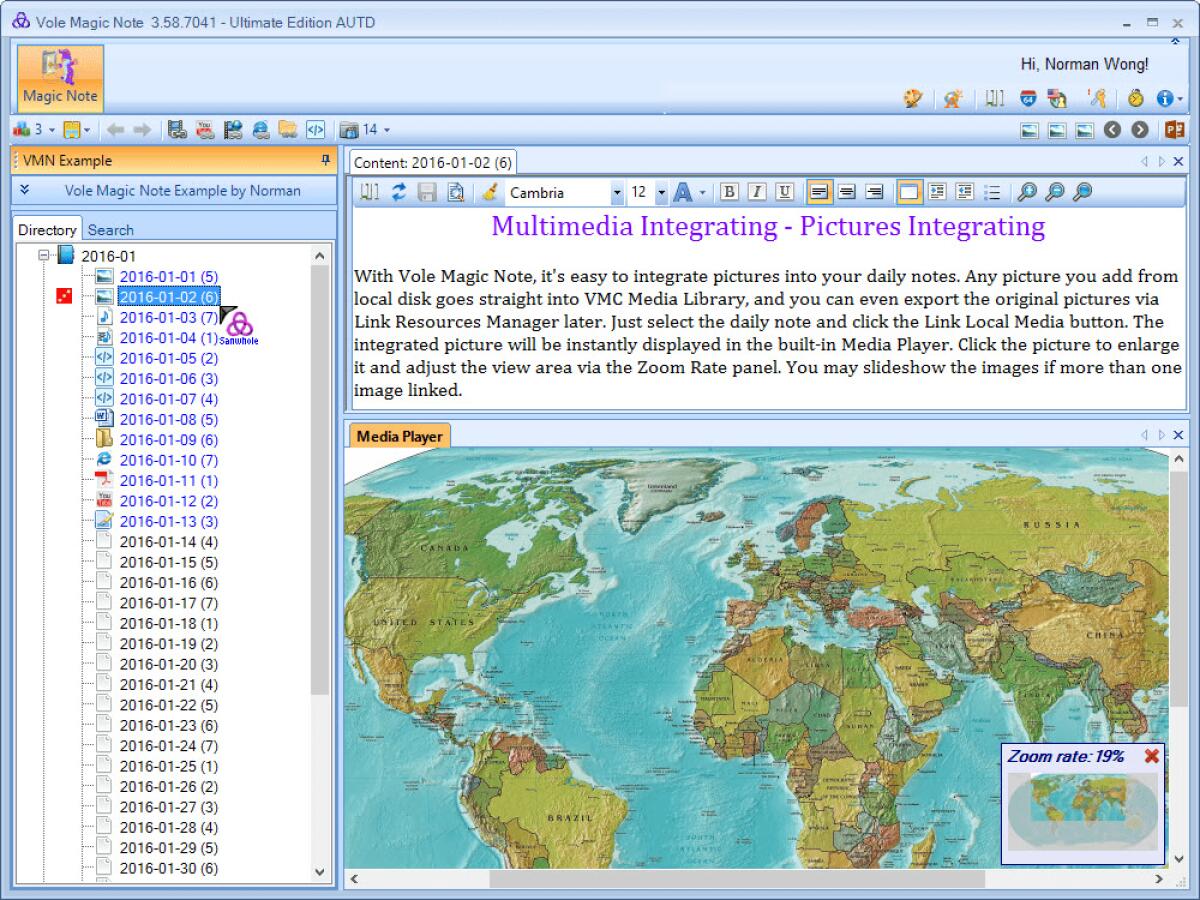Open the font size 12 dropdown
Image resolution: width=1200 pixels, height=900 pixels.
pyautogui.click(x=661, y=193)
